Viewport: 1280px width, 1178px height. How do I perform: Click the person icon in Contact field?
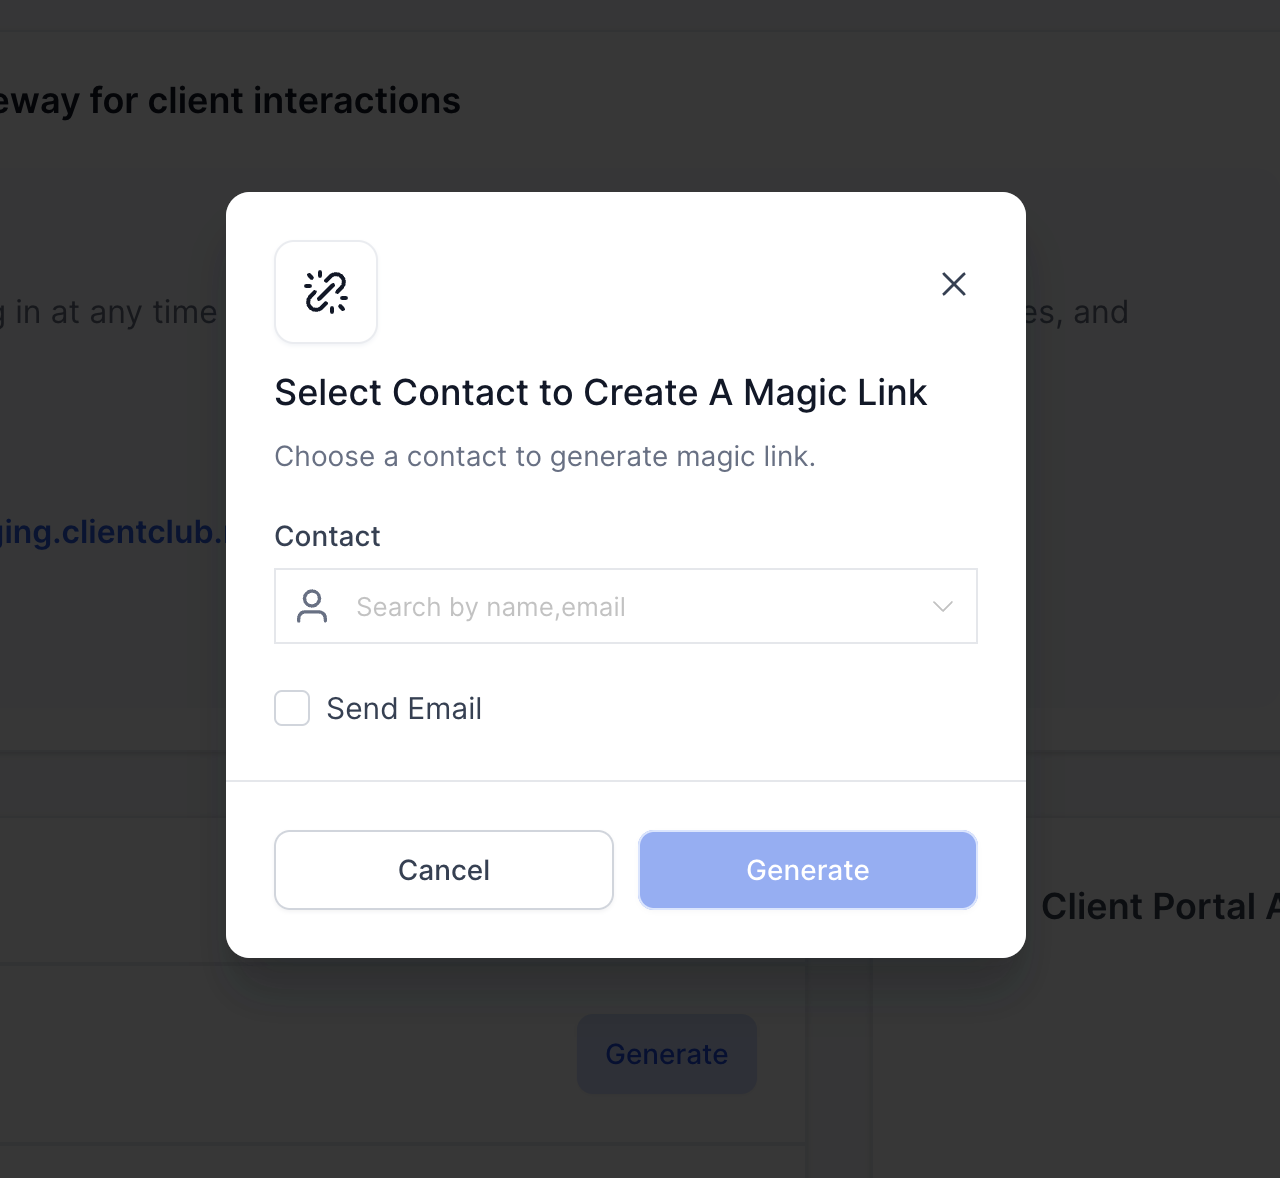click(312, 606)
